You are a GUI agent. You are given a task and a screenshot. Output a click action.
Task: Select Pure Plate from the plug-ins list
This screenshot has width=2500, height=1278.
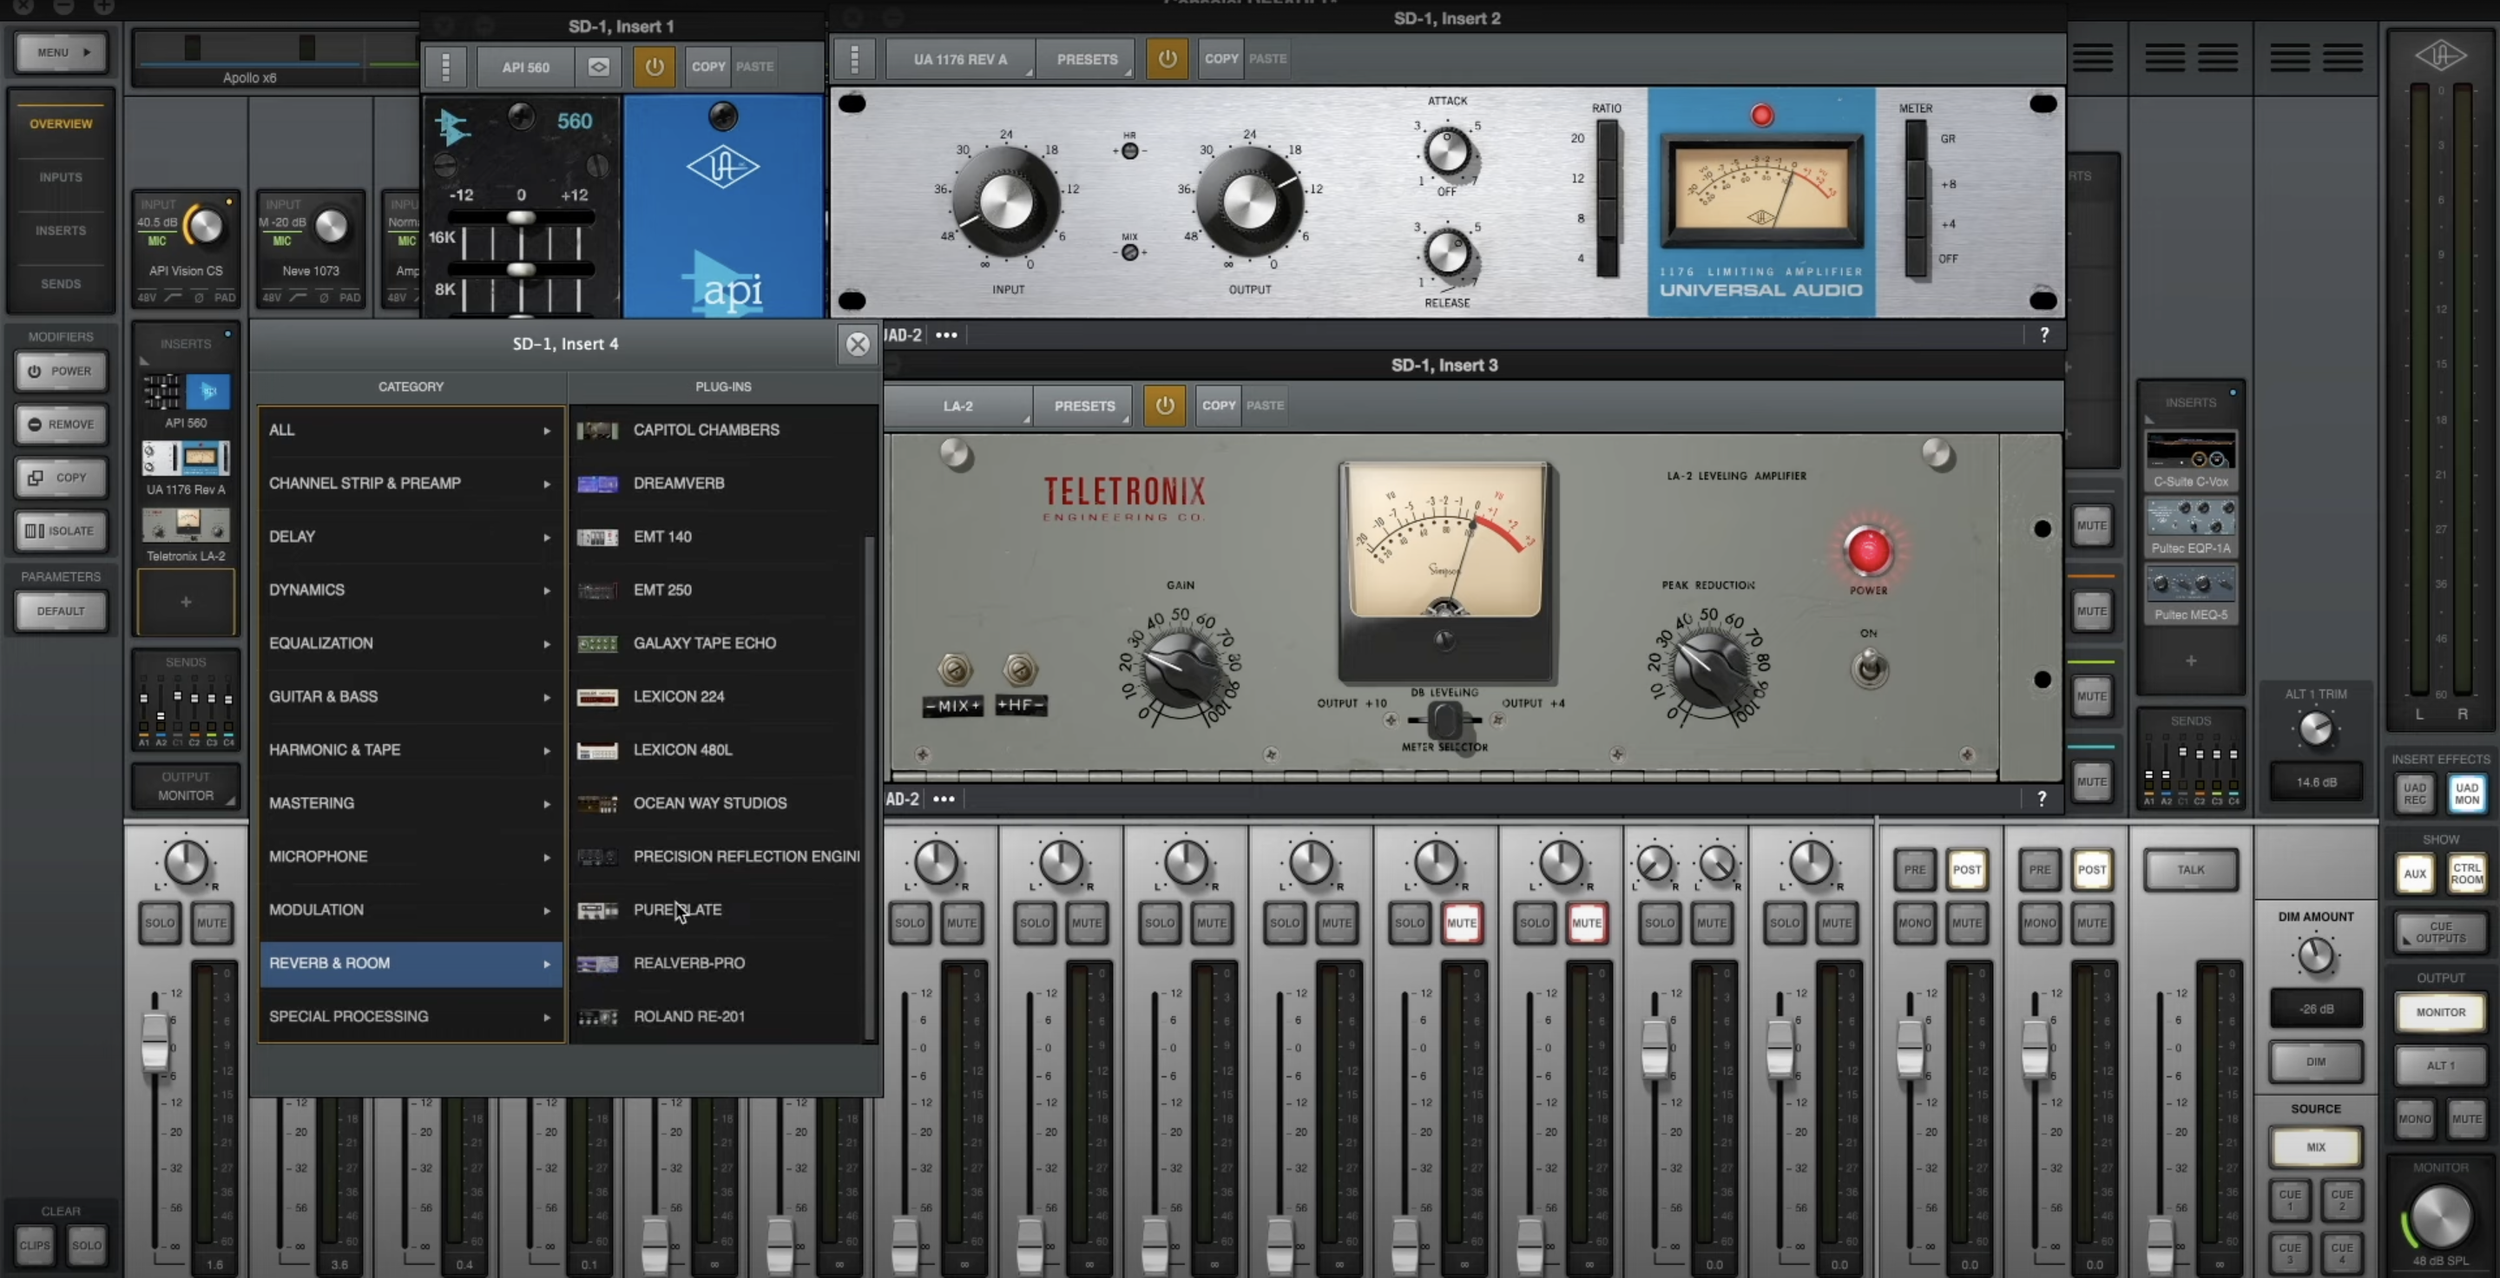click(677, 910)
